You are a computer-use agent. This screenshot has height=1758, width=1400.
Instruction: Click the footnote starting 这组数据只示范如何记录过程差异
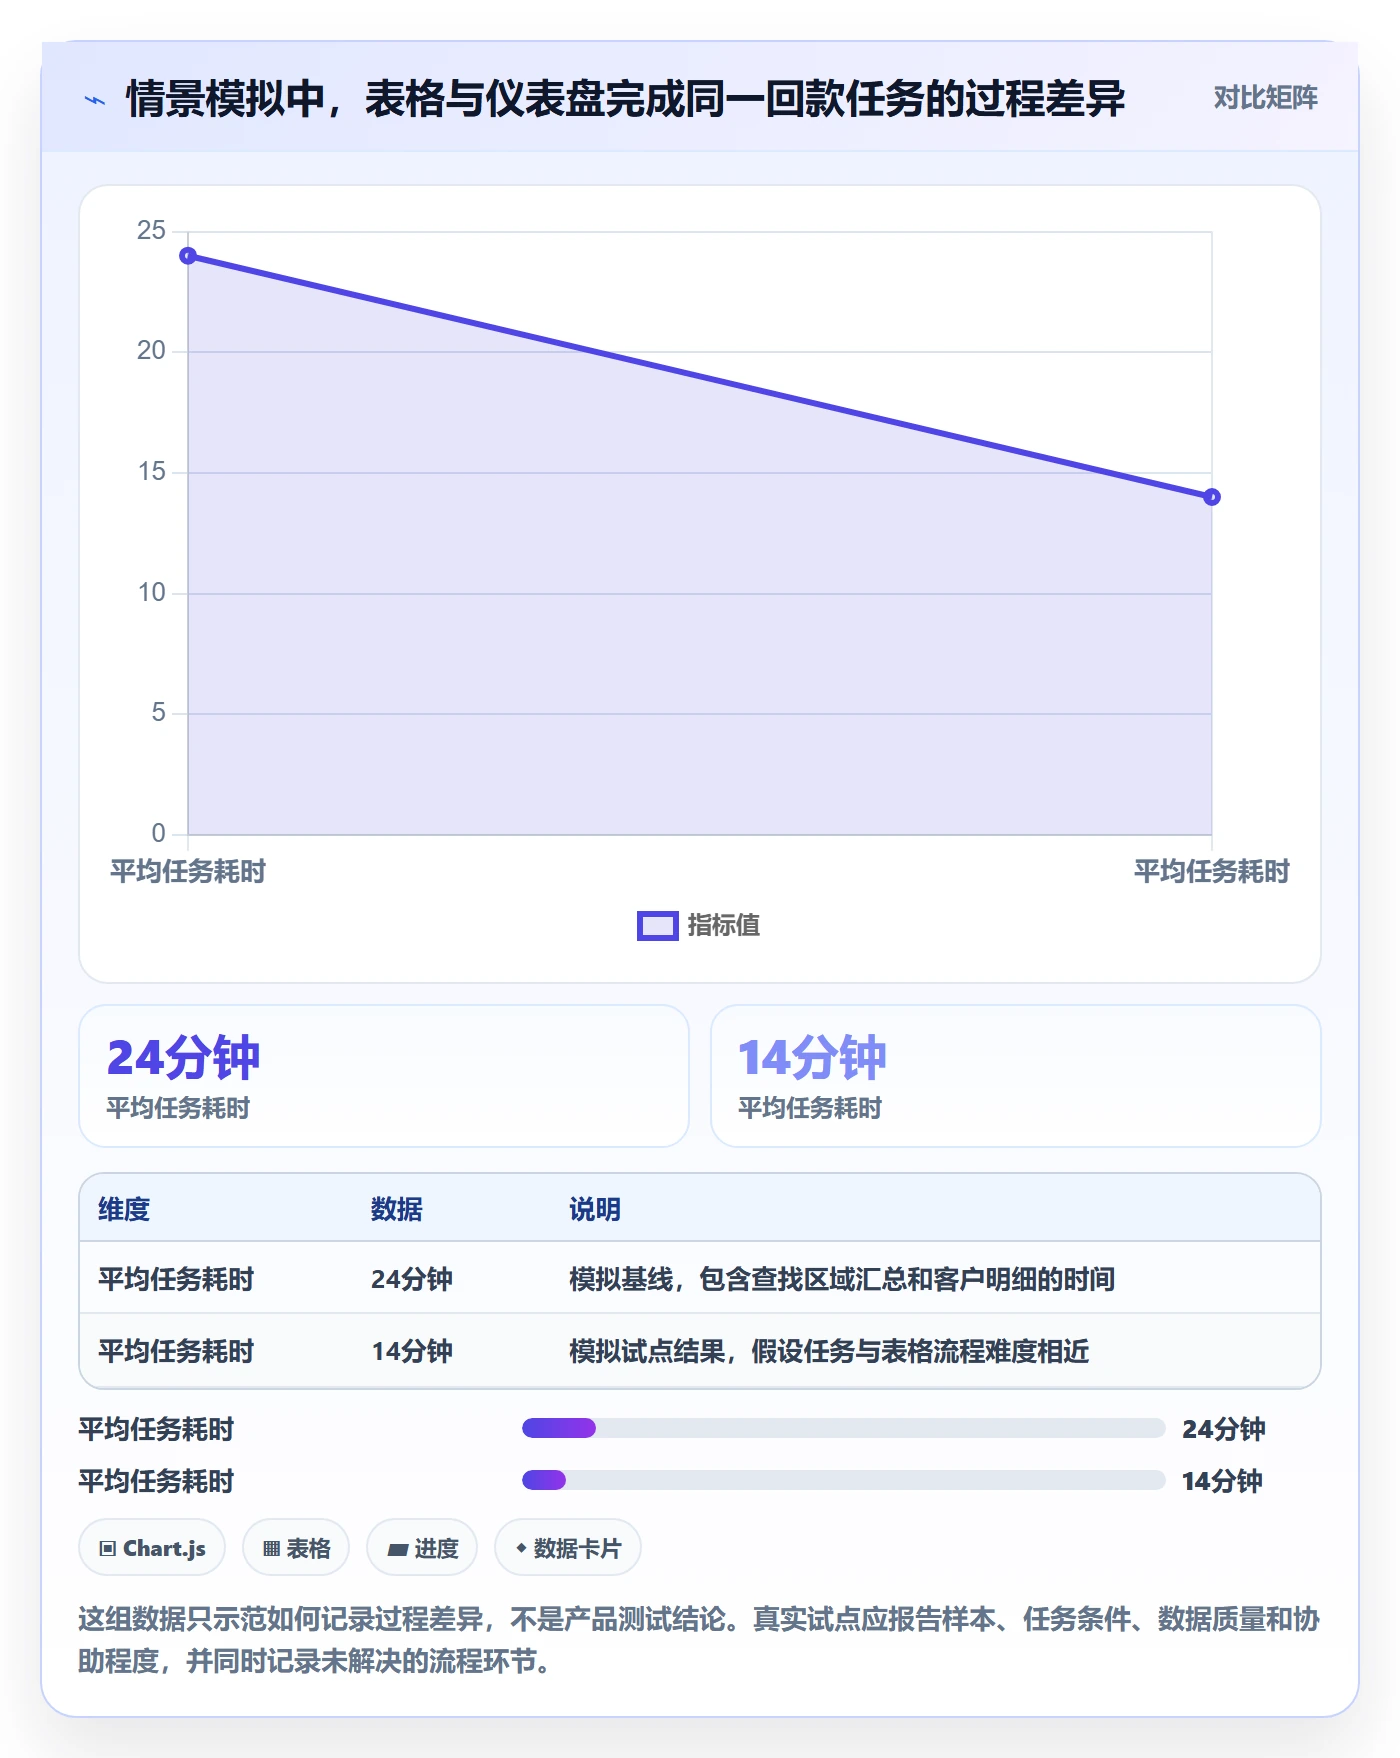coord(699,1640)
